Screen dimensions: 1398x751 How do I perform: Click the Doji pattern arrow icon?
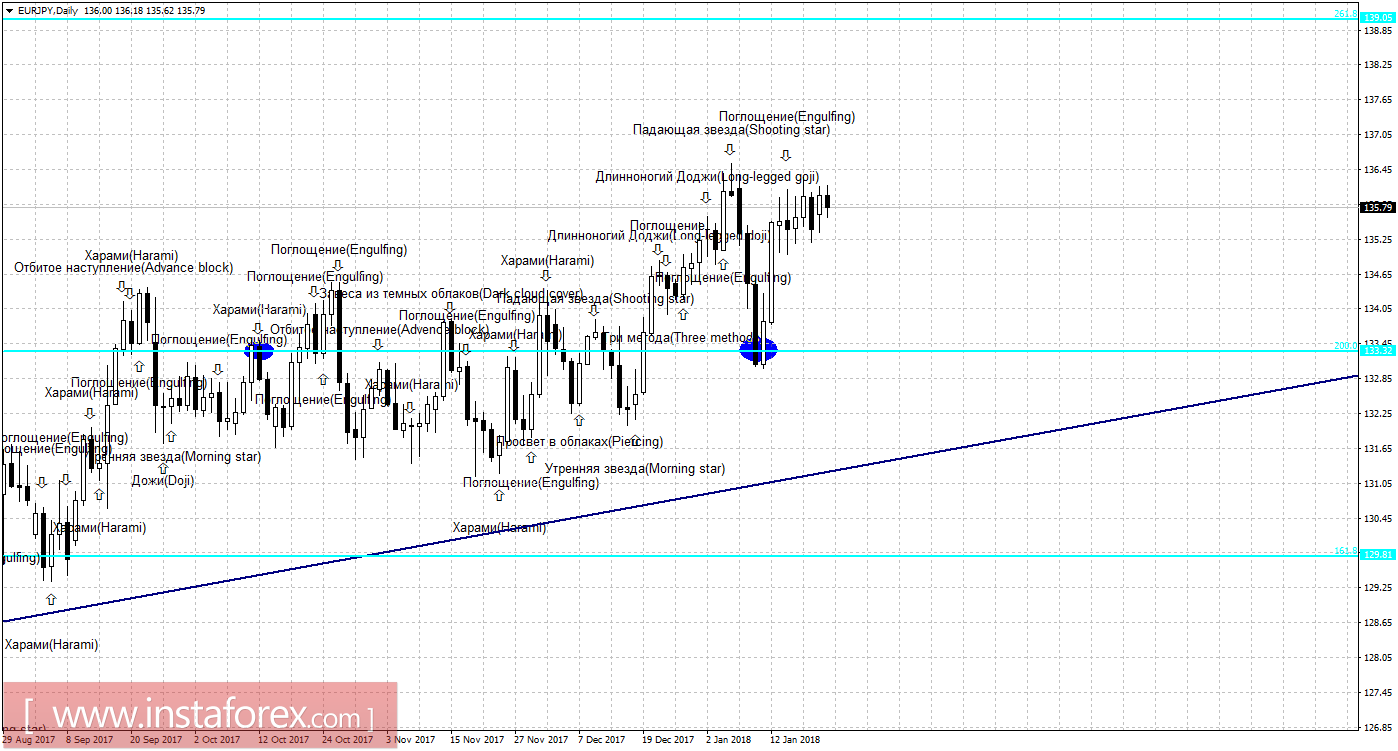click(x=162, y=467)
